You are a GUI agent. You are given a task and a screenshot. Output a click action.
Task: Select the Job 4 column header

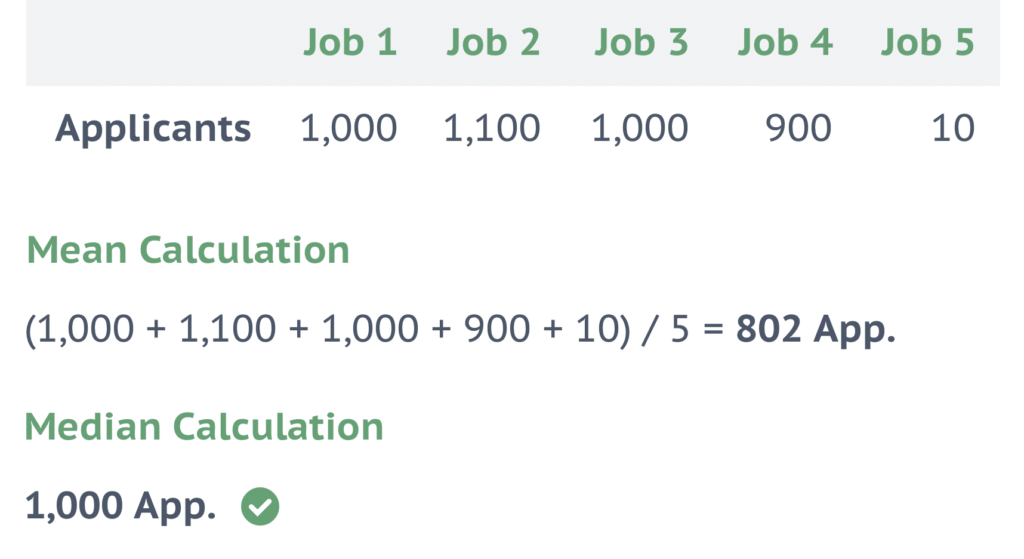click(x=785, y=43)
